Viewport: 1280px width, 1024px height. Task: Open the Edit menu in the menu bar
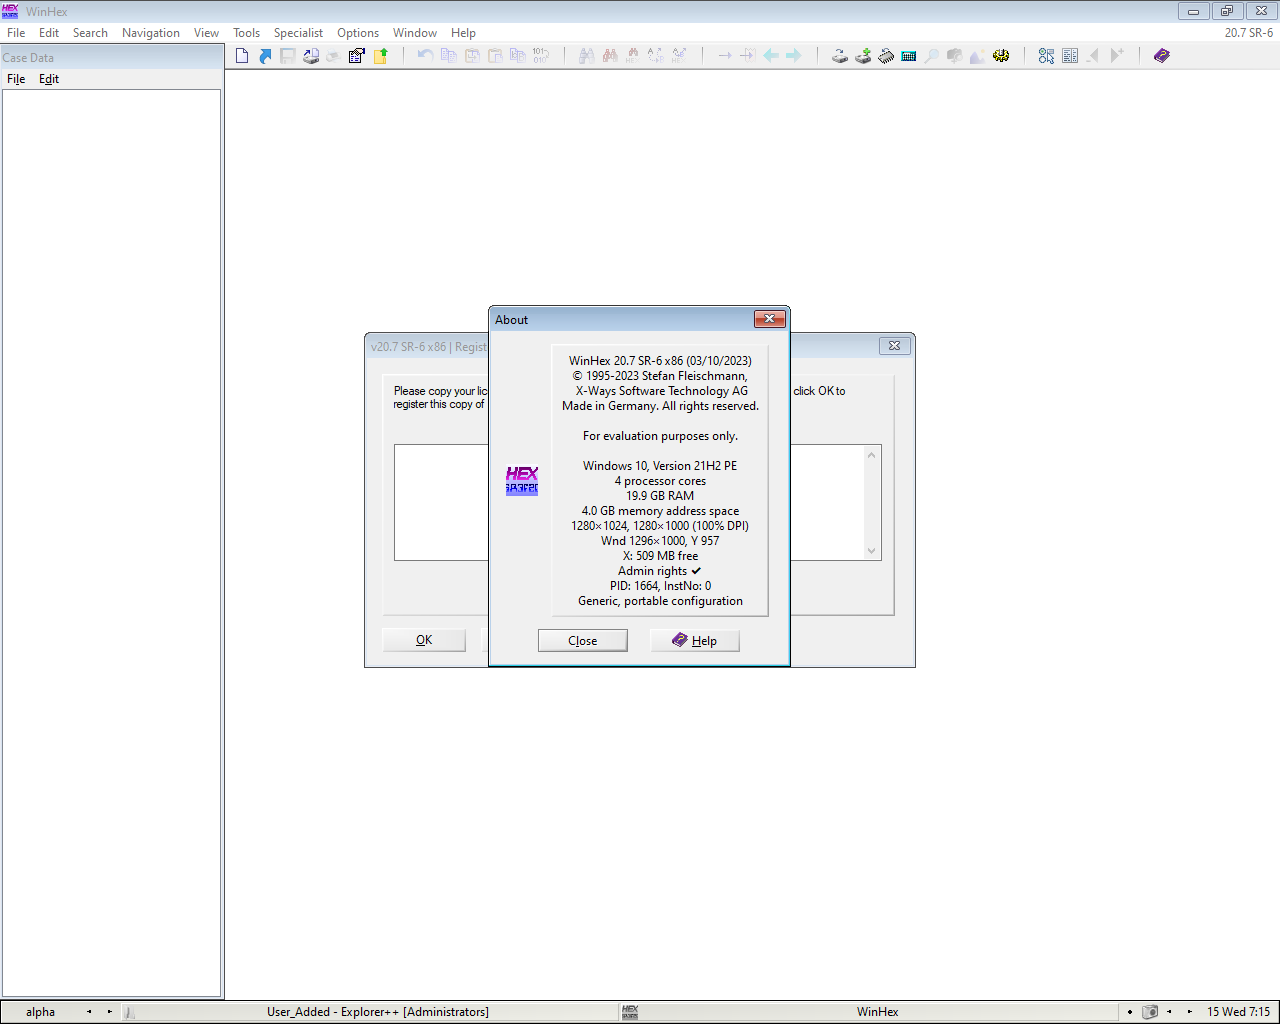(49, 33)
